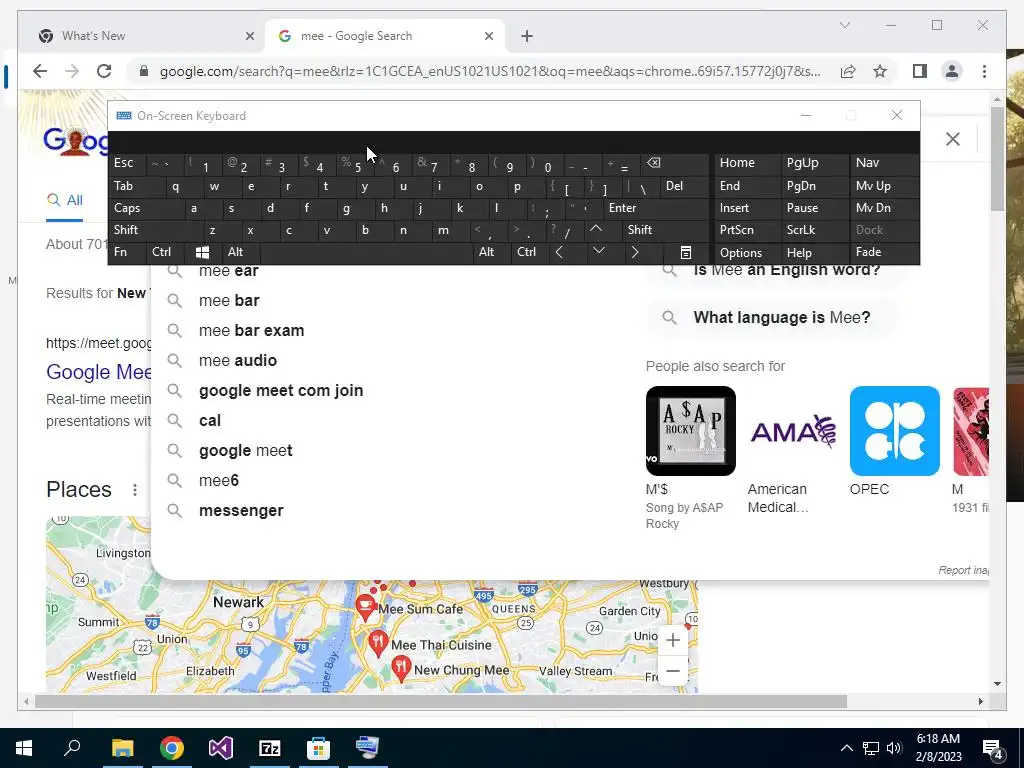Open the OPEC thumbnail
Viewport: 1024px width, 768px height.
(x=894, y=431)
